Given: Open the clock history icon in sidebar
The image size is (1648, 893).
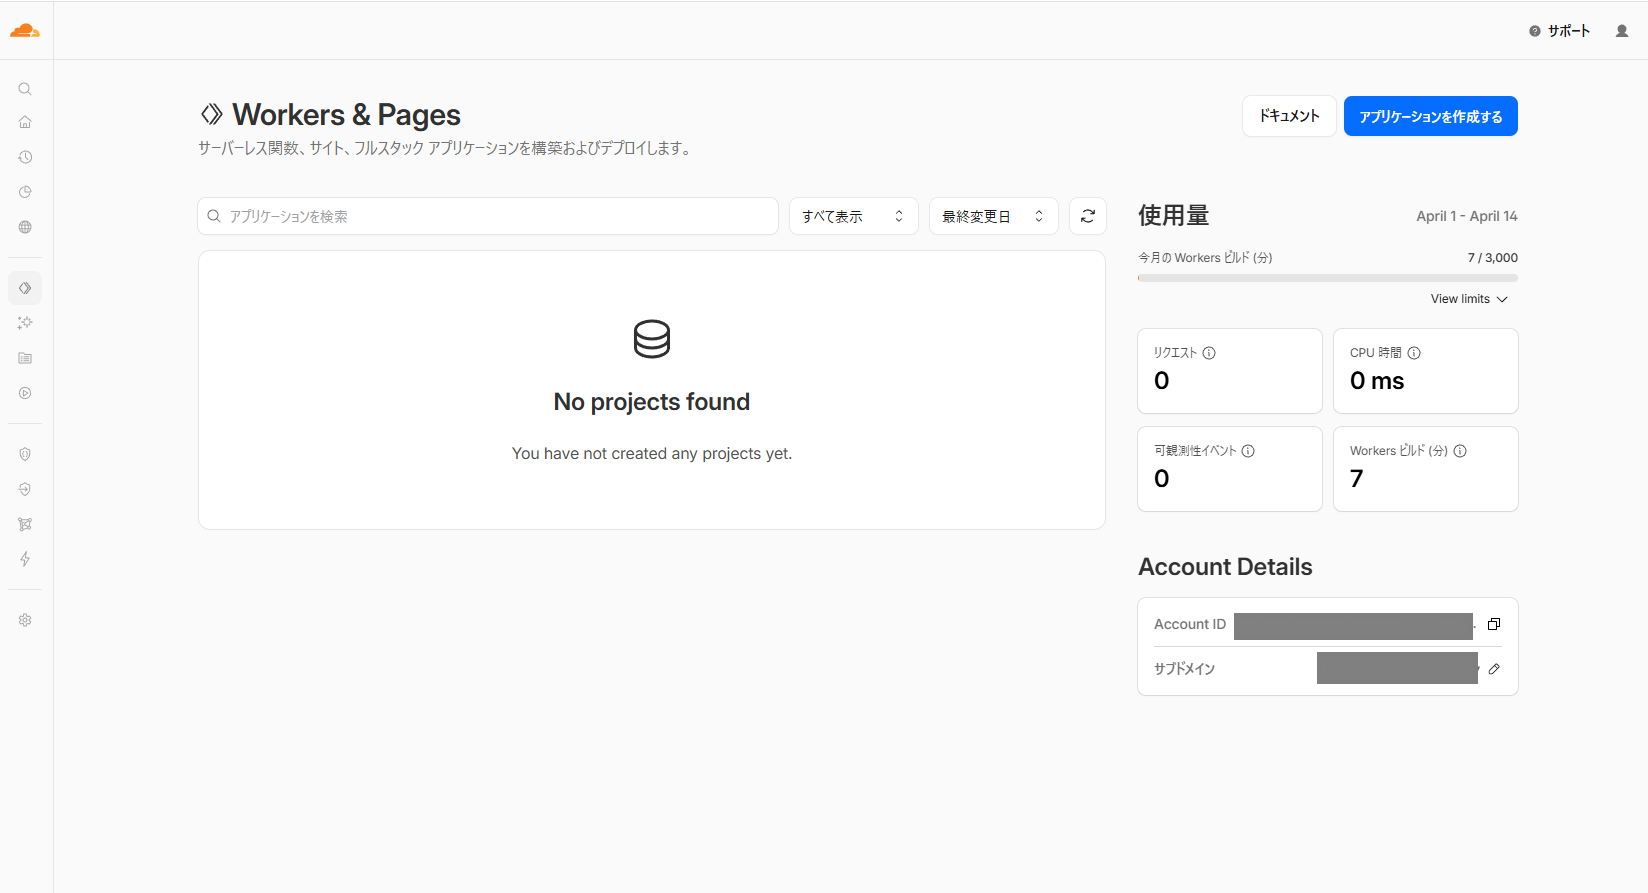Looking at the screenshot, I should [25, 157].
